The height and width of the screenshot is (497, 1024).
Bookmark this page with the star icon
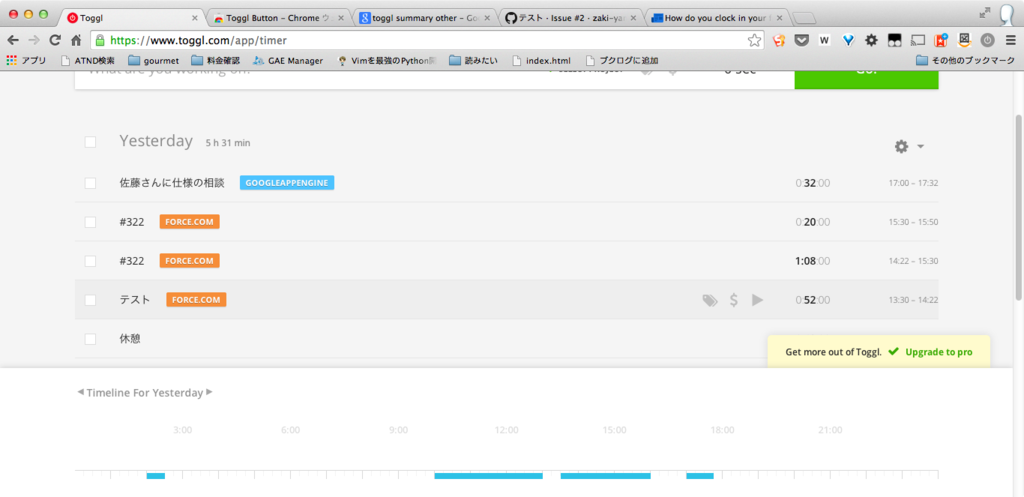click(x=754, y=40)
